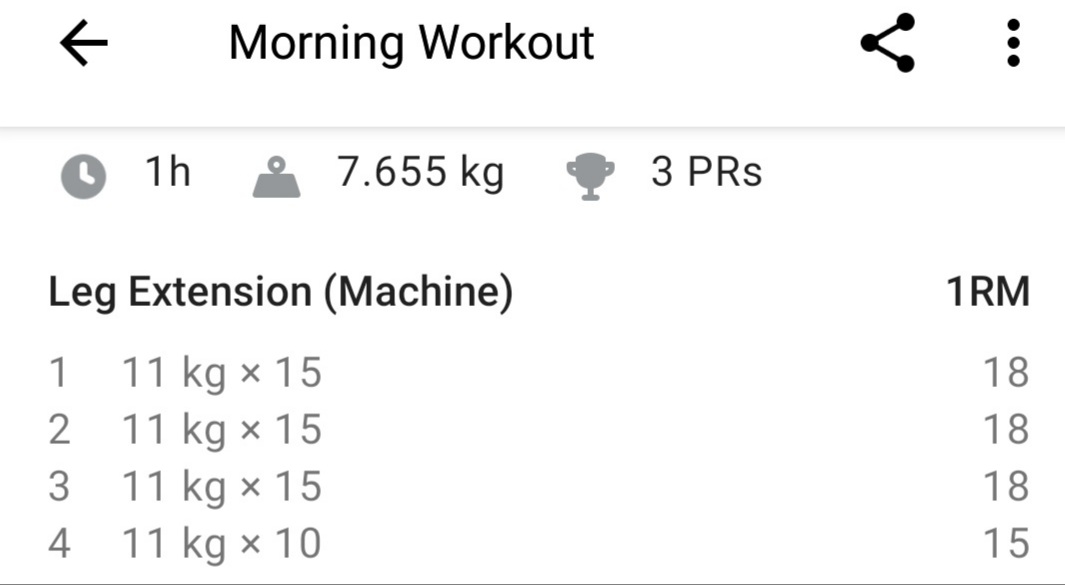Tap the 1RM value for set 1
Viewport: 1065px width, 585px height.
[1006, 373]
